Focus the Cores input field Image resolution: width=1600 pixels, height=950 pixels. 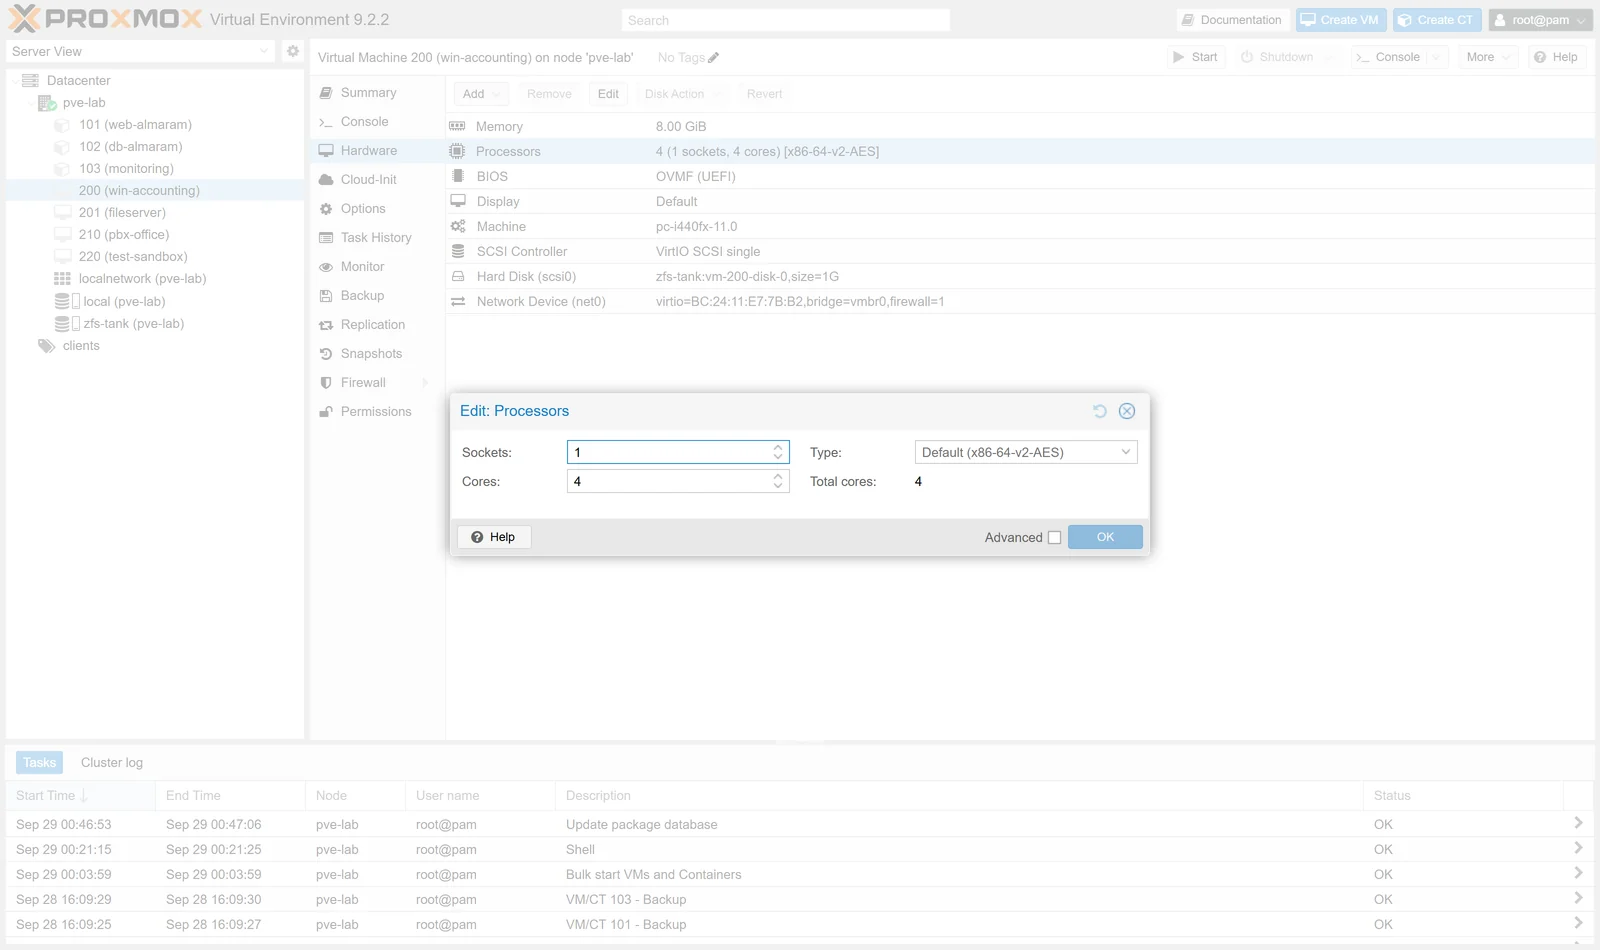[669, 481]
